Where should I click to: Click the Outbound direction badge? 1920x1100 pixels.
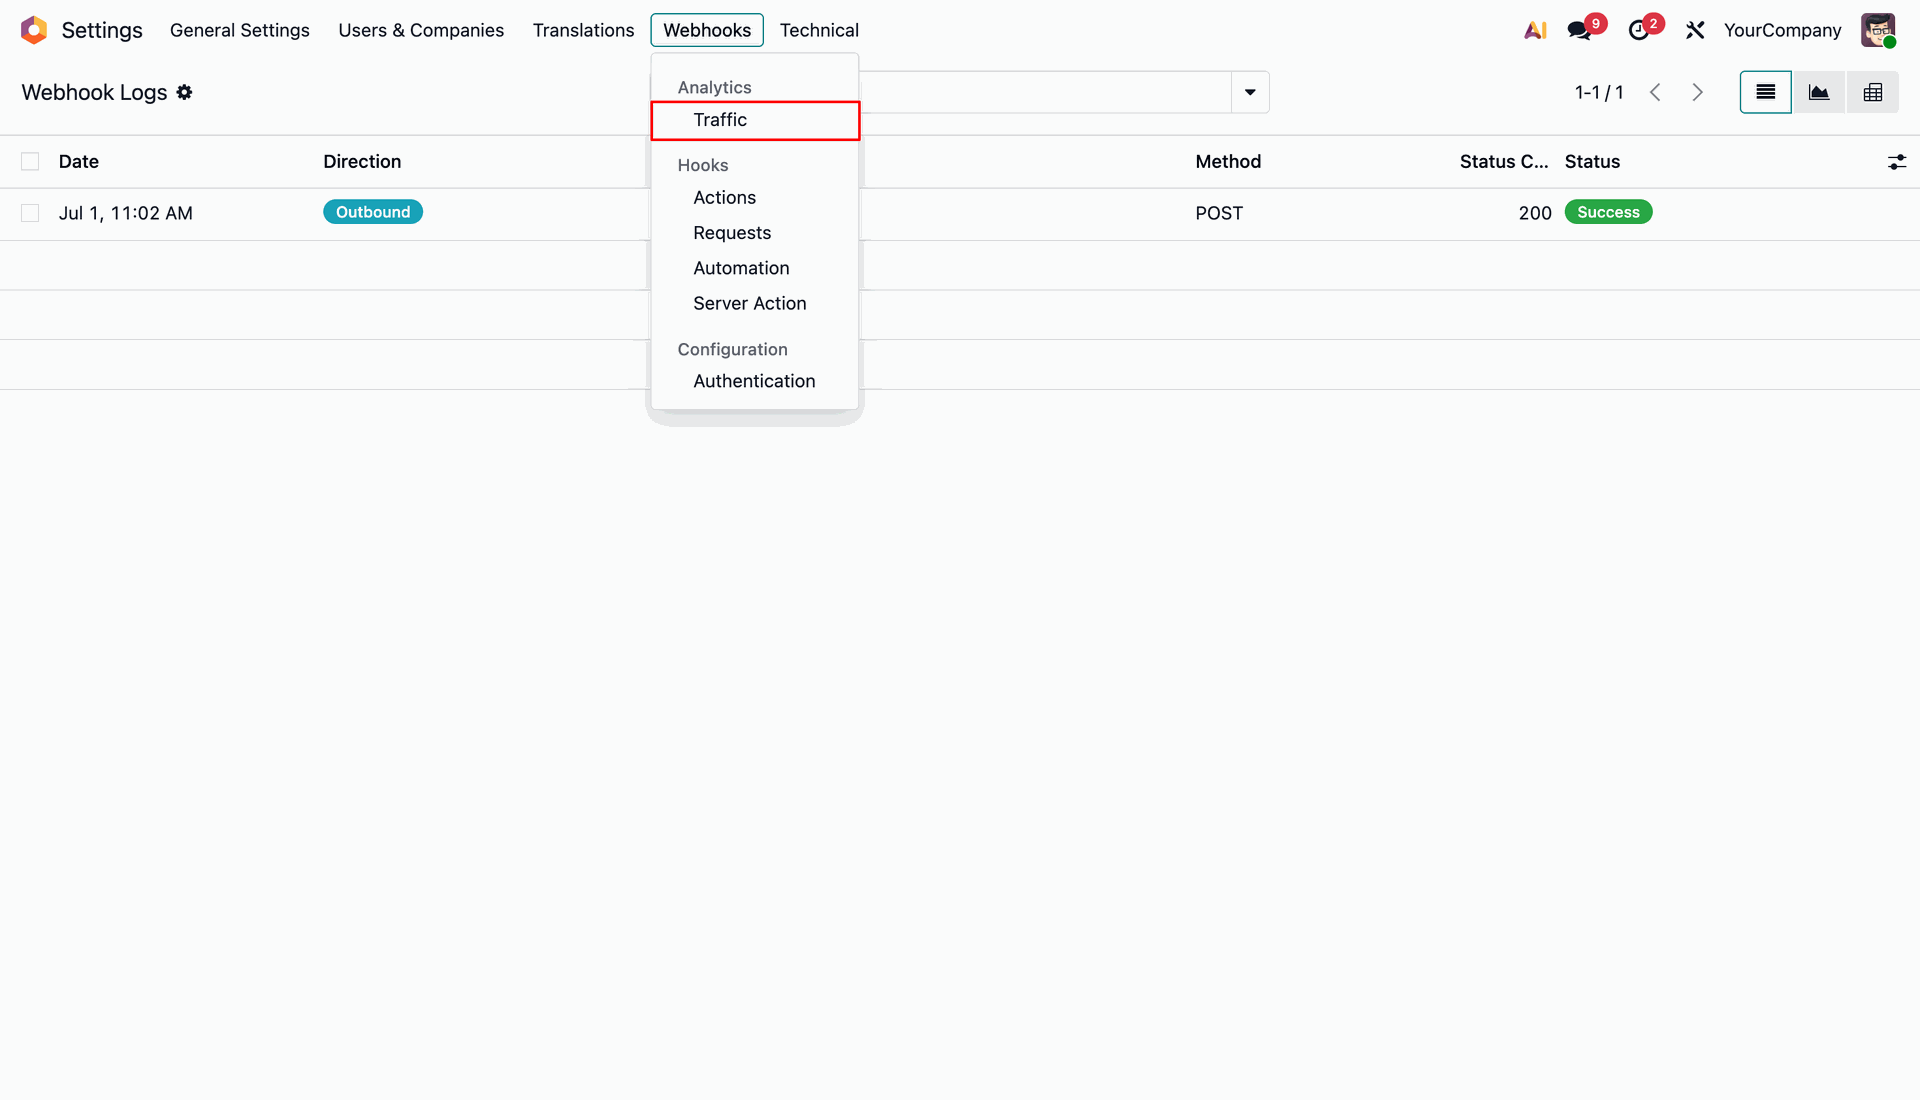(x=373, y=212)
